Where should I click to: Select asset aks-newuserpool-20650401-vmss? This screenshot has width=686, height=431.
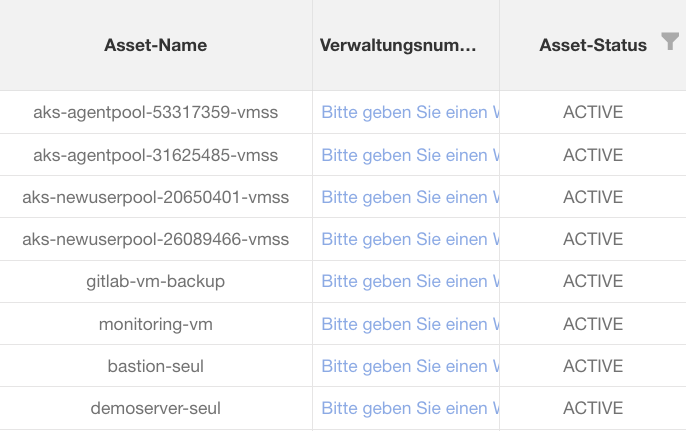(x=155, y=197)
